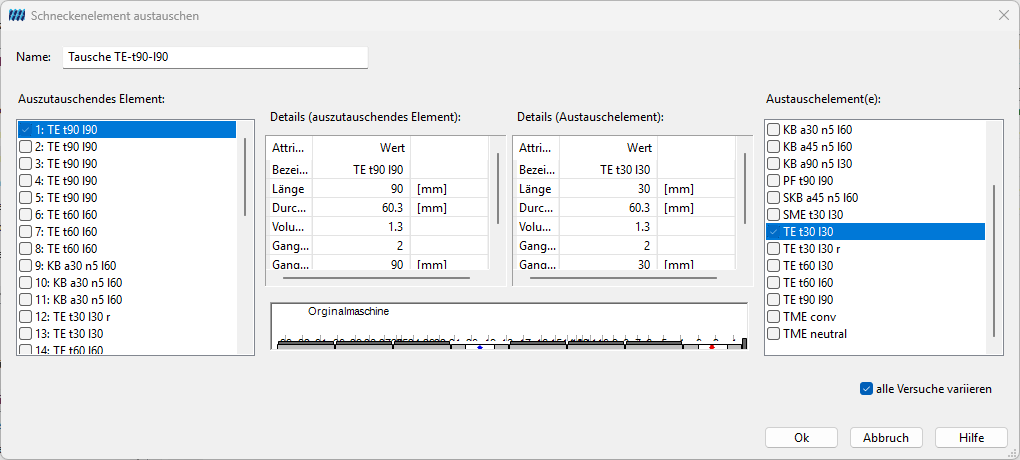Check the 6: TE t60 l60 element
Image resolution: width=1020 pixels, height=460 pixels.
click(25, 215)
